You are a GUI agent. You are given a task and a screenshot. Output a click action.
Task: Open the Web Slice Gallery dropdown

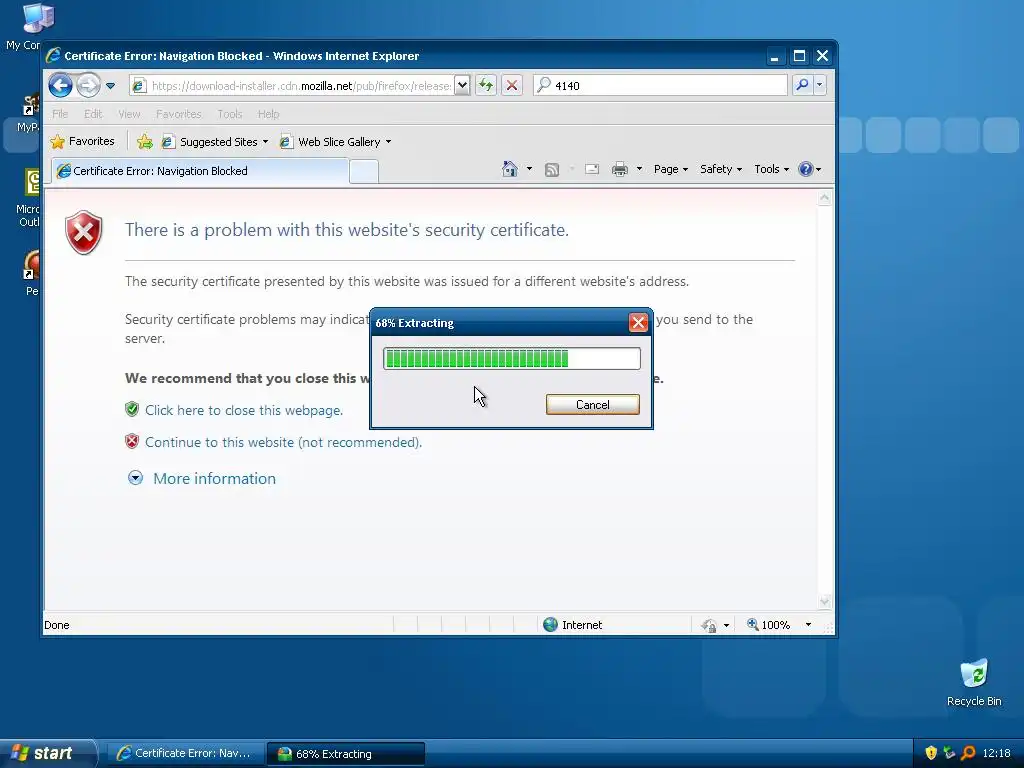[336, 142]
